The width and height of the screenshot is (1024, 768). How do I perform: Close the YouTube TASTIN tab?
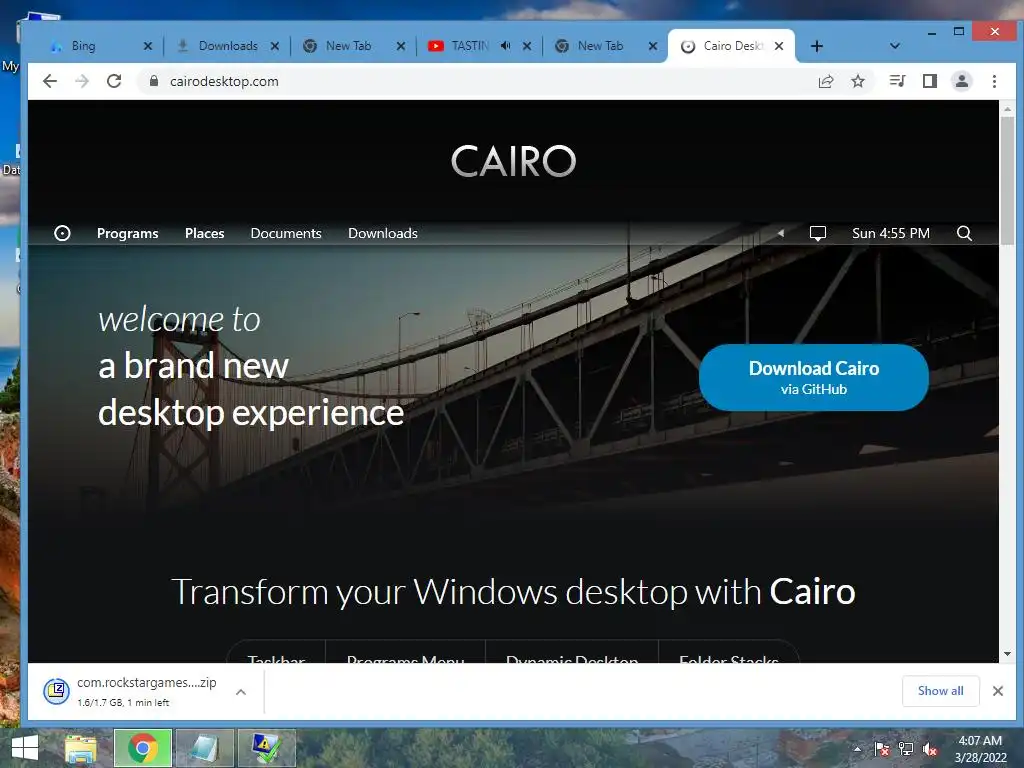click(527, 46)
